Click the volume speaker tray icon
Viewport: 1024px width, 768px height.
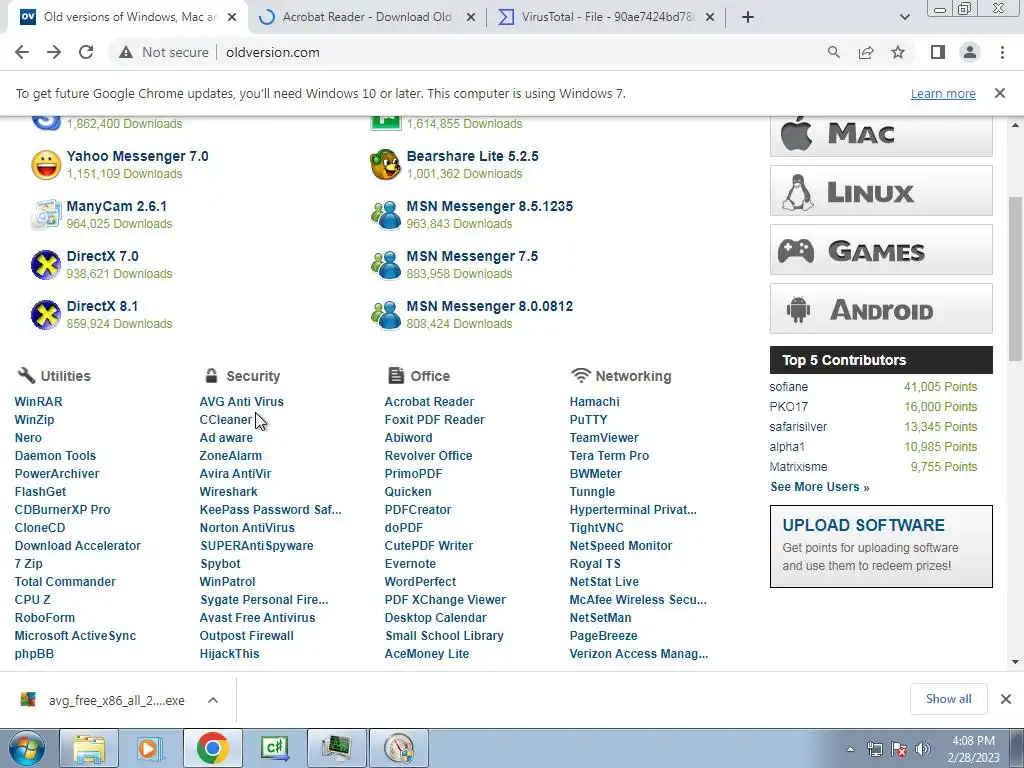[923, 749]
